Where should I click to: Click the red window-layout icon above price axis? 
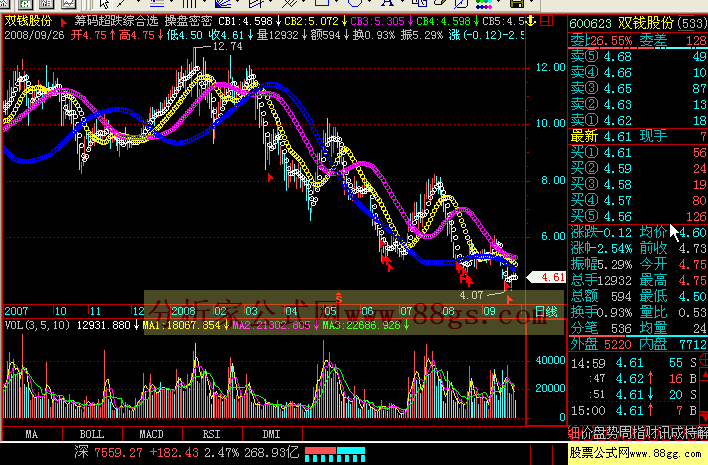547,20
